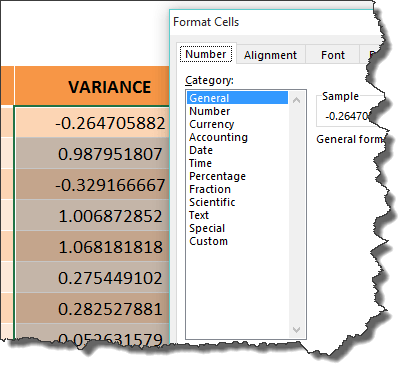This screenshot has height=376, width=413.
Task: Choose the Currency category
Action: [x=211, y=124]
